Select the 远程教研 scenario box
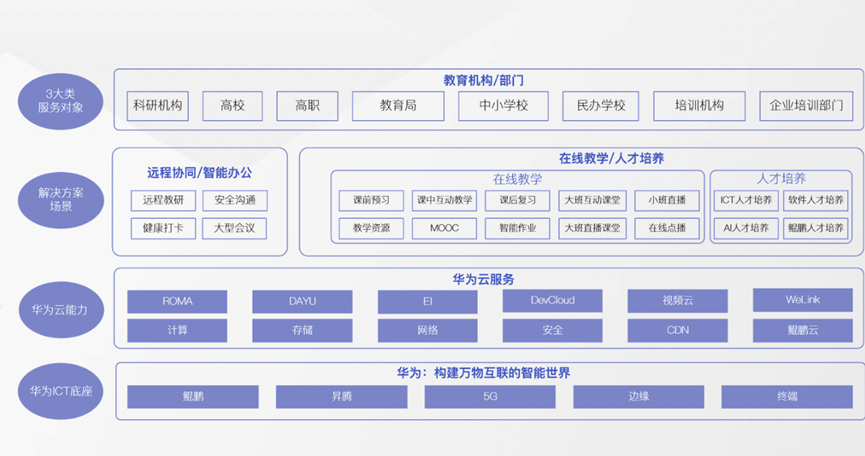Image resolution: width=865 pixels, height=456 pixels. (163, 200)
